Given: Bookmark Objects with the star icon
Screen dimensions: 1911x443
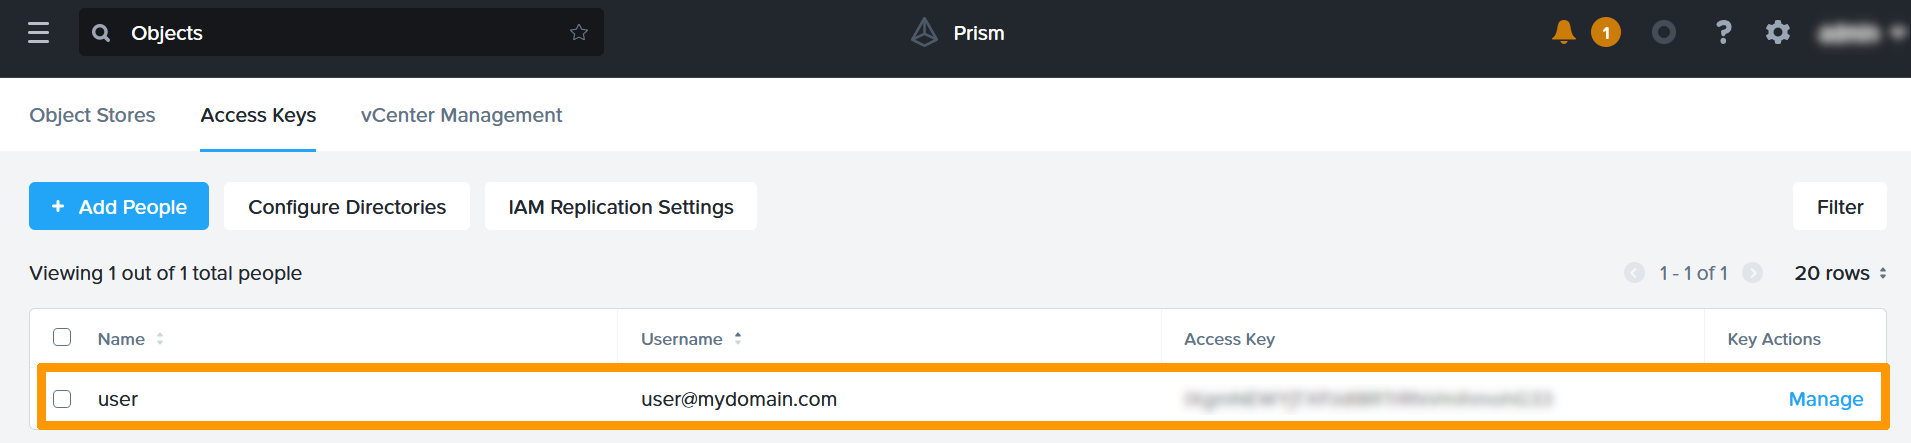Looking at the screenshot, I should click(x=579, y=33).
